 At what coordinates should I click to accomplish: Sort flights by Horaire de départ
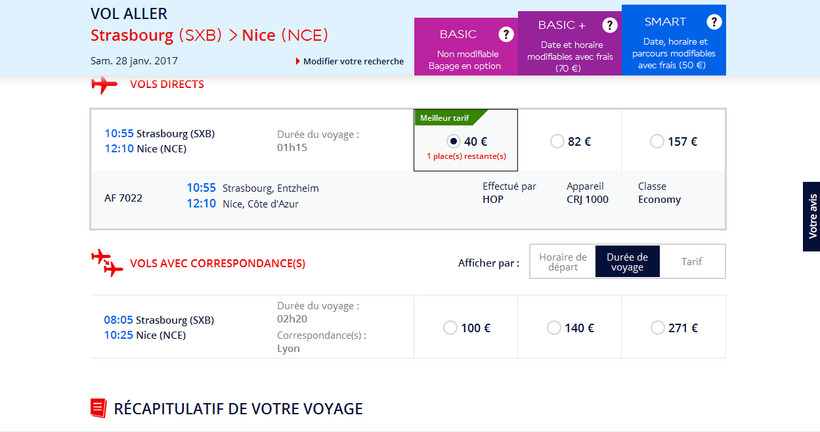[562, 262]
